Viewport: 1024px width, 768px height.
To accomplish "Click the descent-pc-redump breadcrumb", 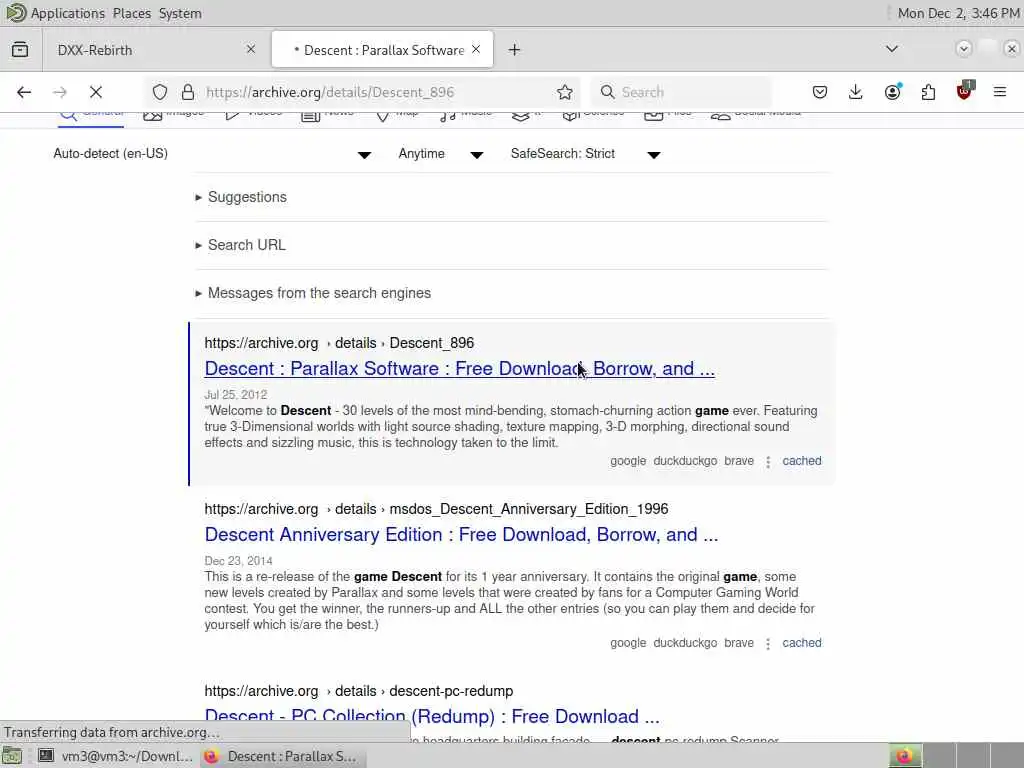I will (x=451, y=691).
